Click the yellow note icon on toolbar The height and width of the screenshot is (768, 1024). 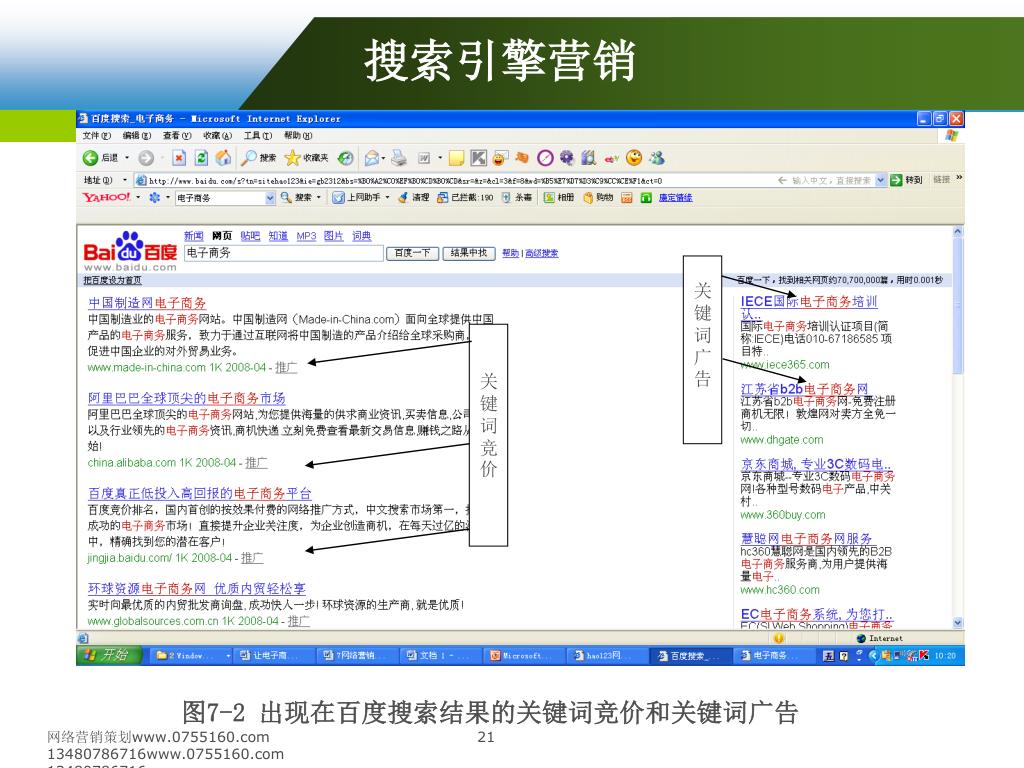456,157
